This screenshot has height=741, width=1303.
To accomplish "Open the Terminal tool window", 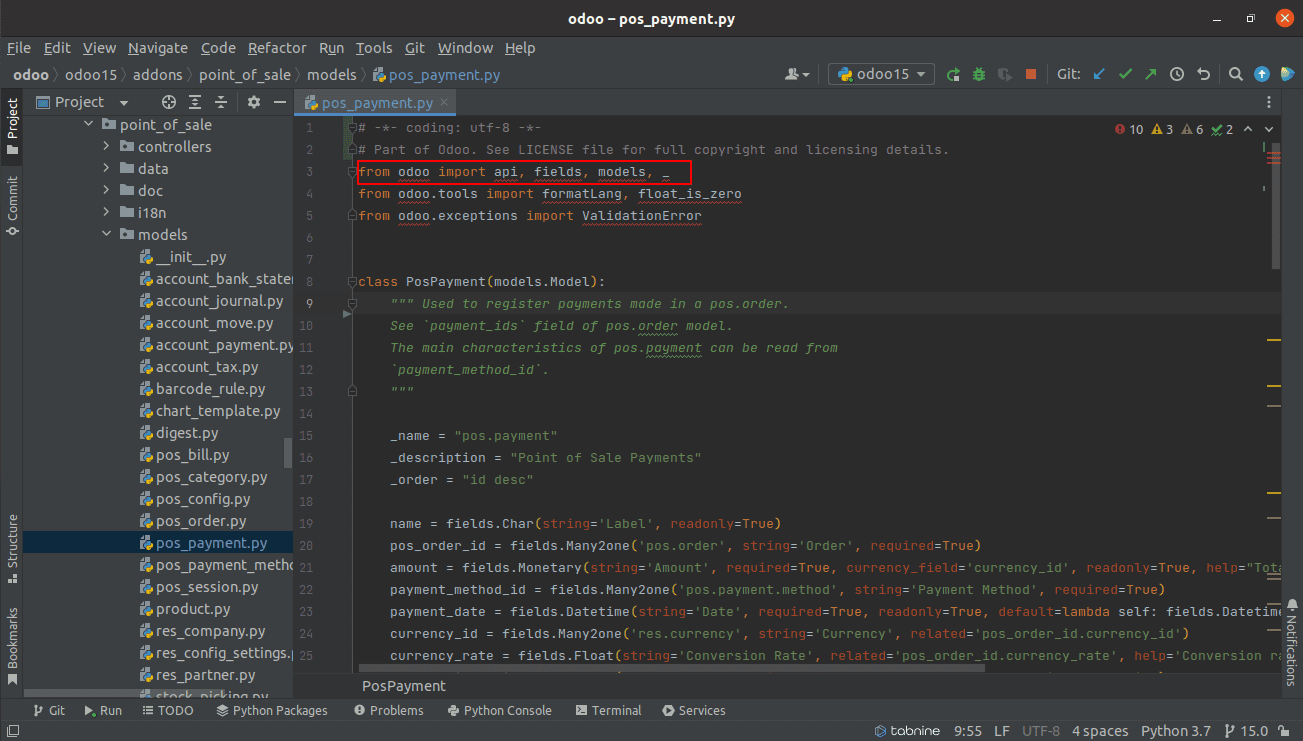I will (x=608, y=711).
